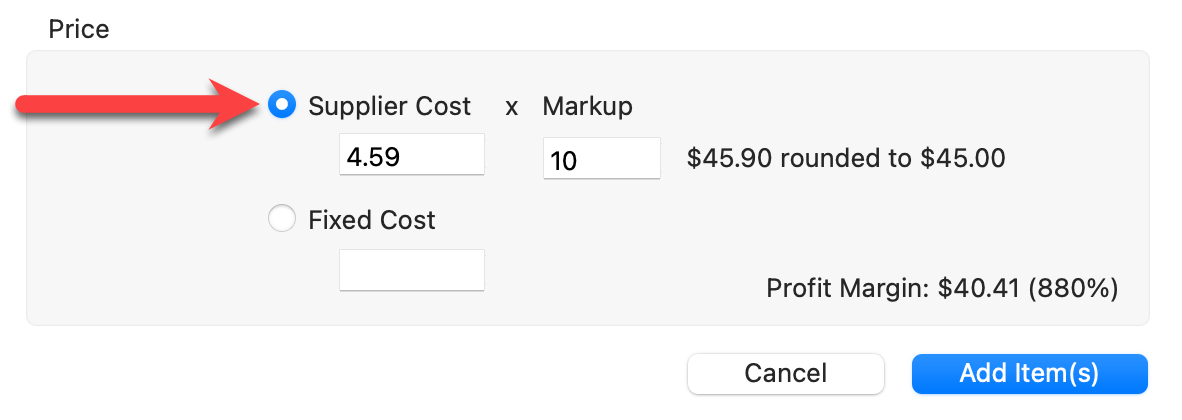
Task: Click the supplier cost field showing 4.59
Action: 411,156
